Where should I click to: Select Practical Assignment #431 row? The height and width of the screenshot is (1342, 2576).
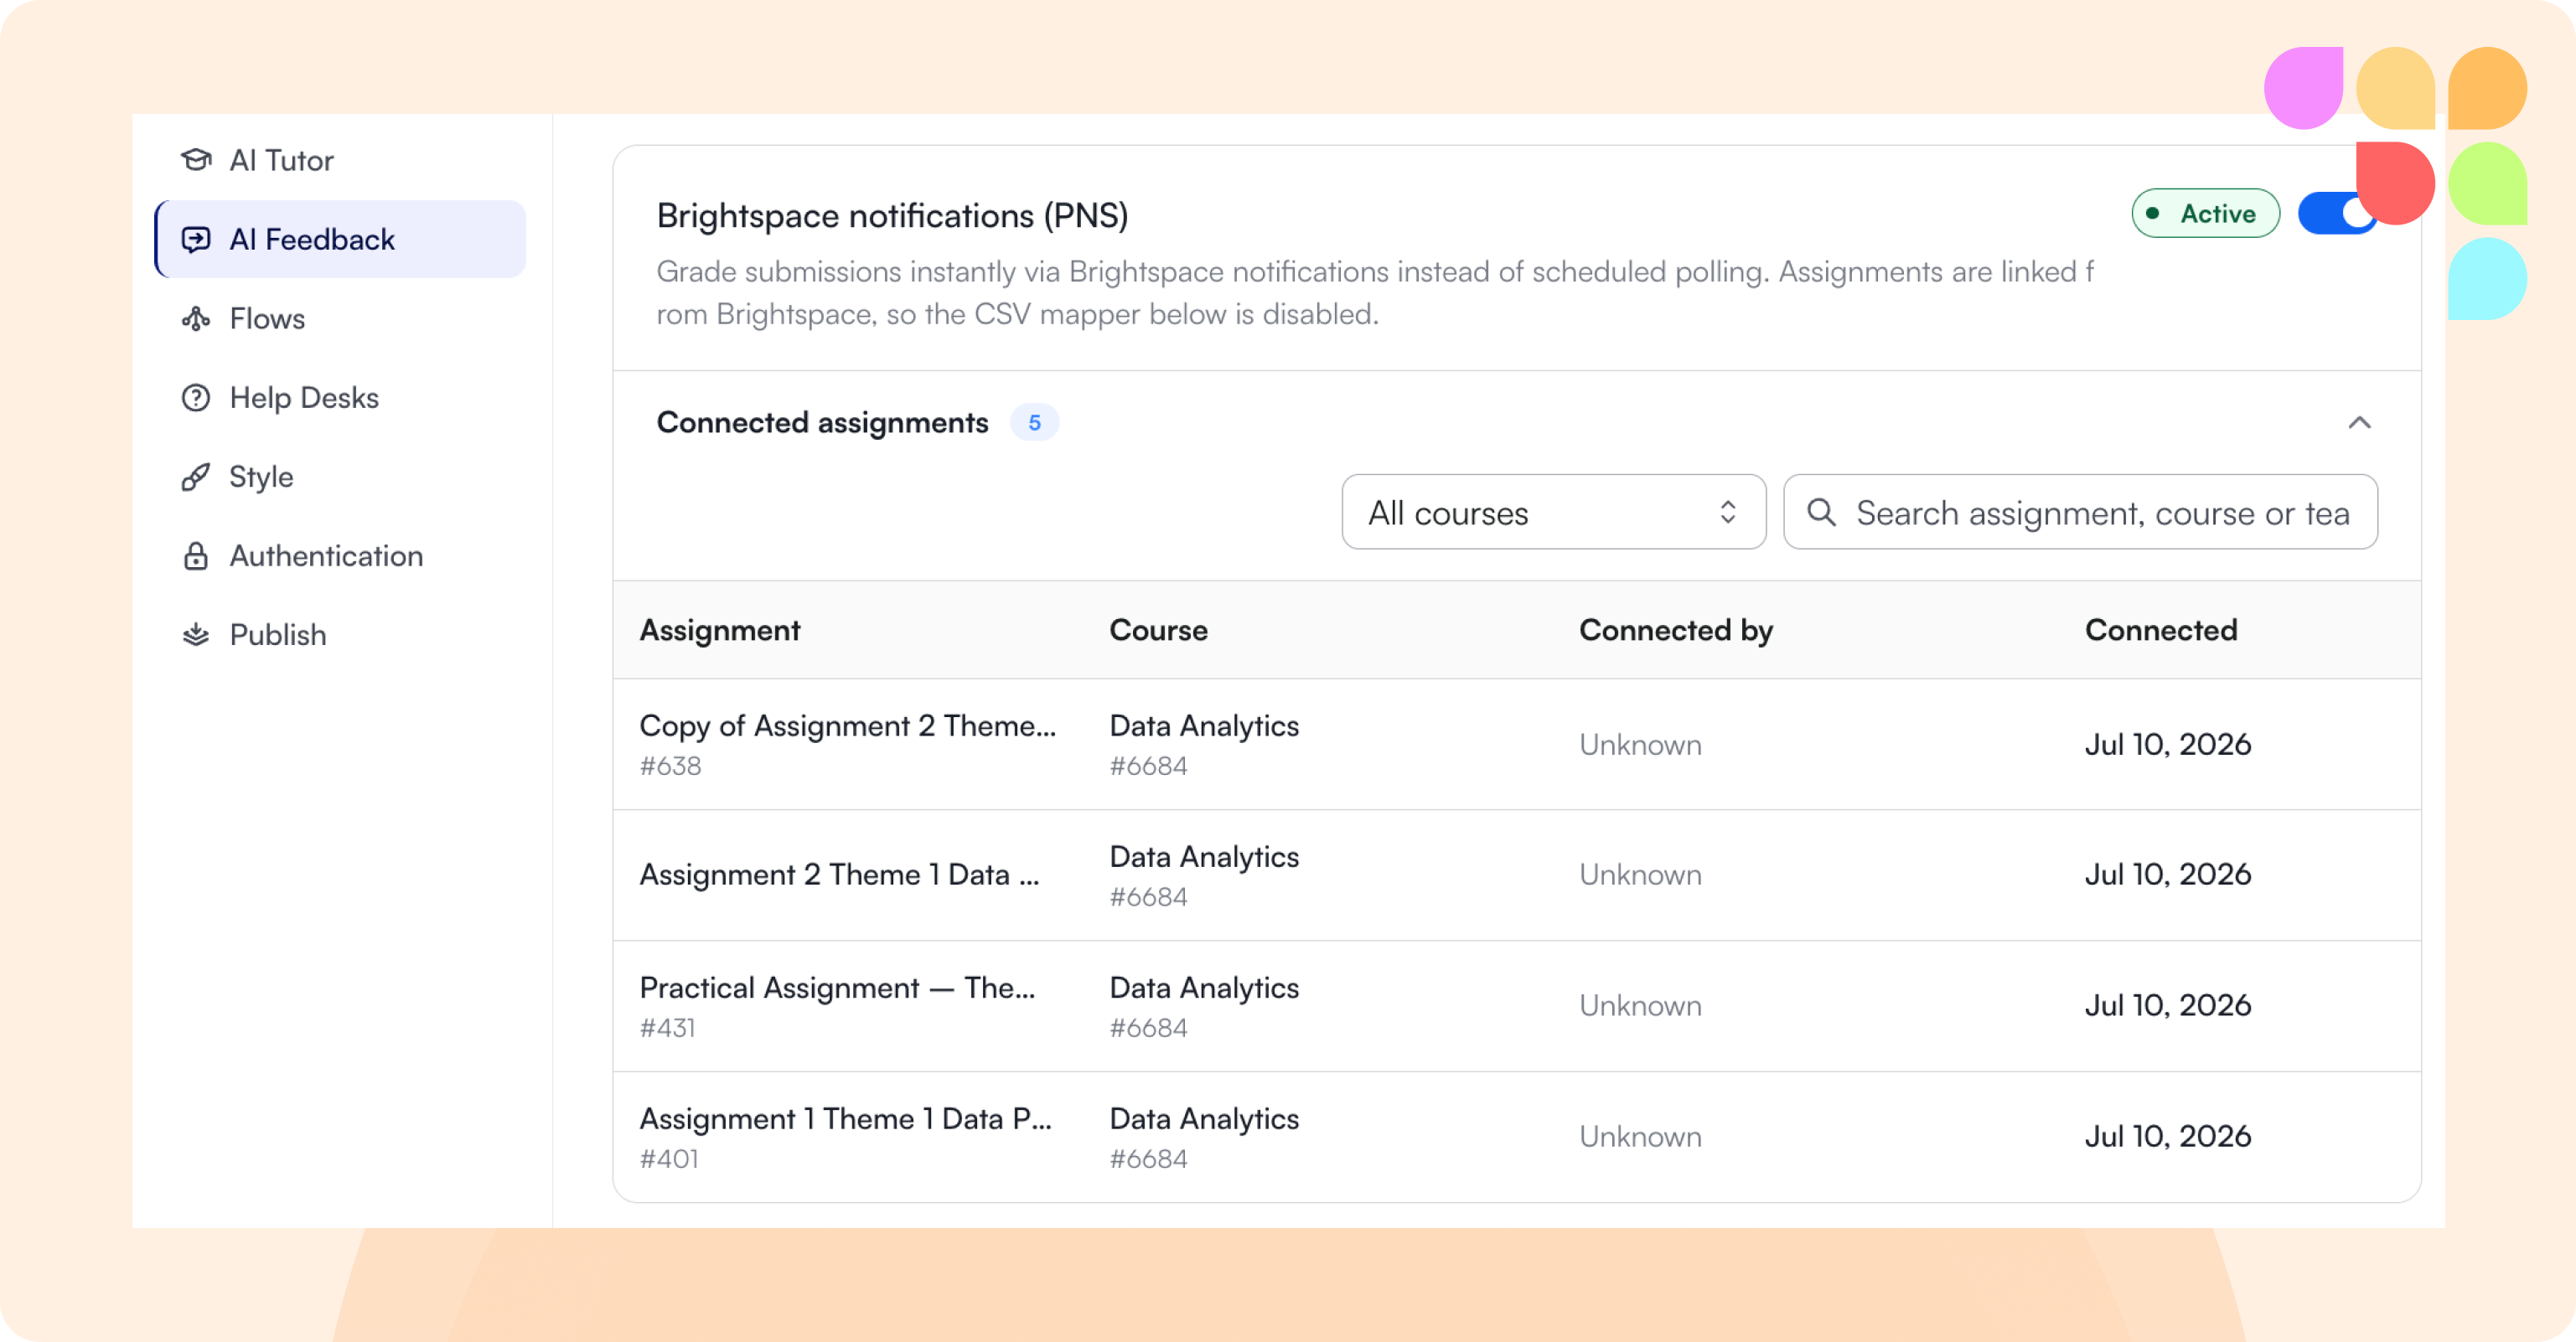pos(1516,1006)
